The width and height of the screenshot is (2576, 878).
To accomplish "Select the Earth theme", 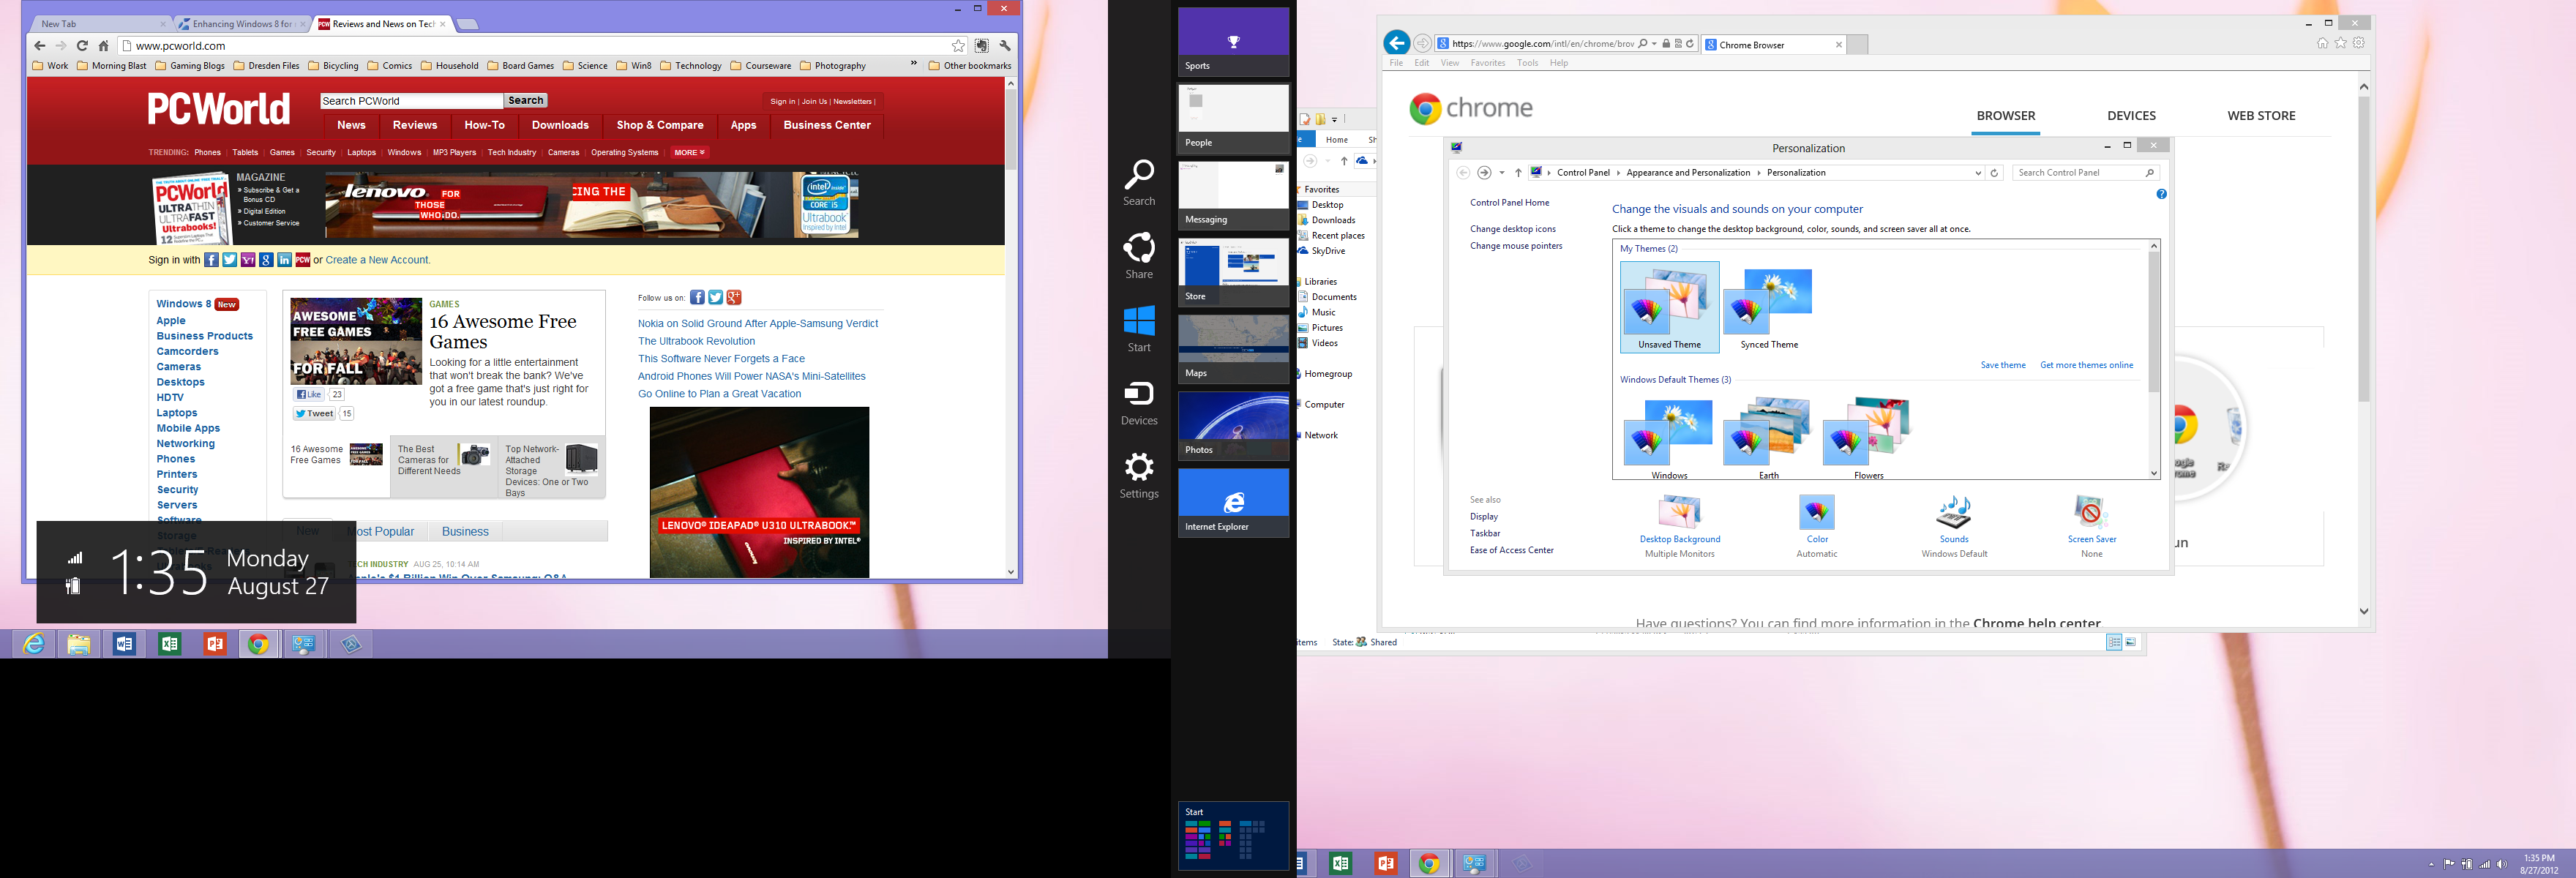I will pyautogui.click(x=1768, y=436).
